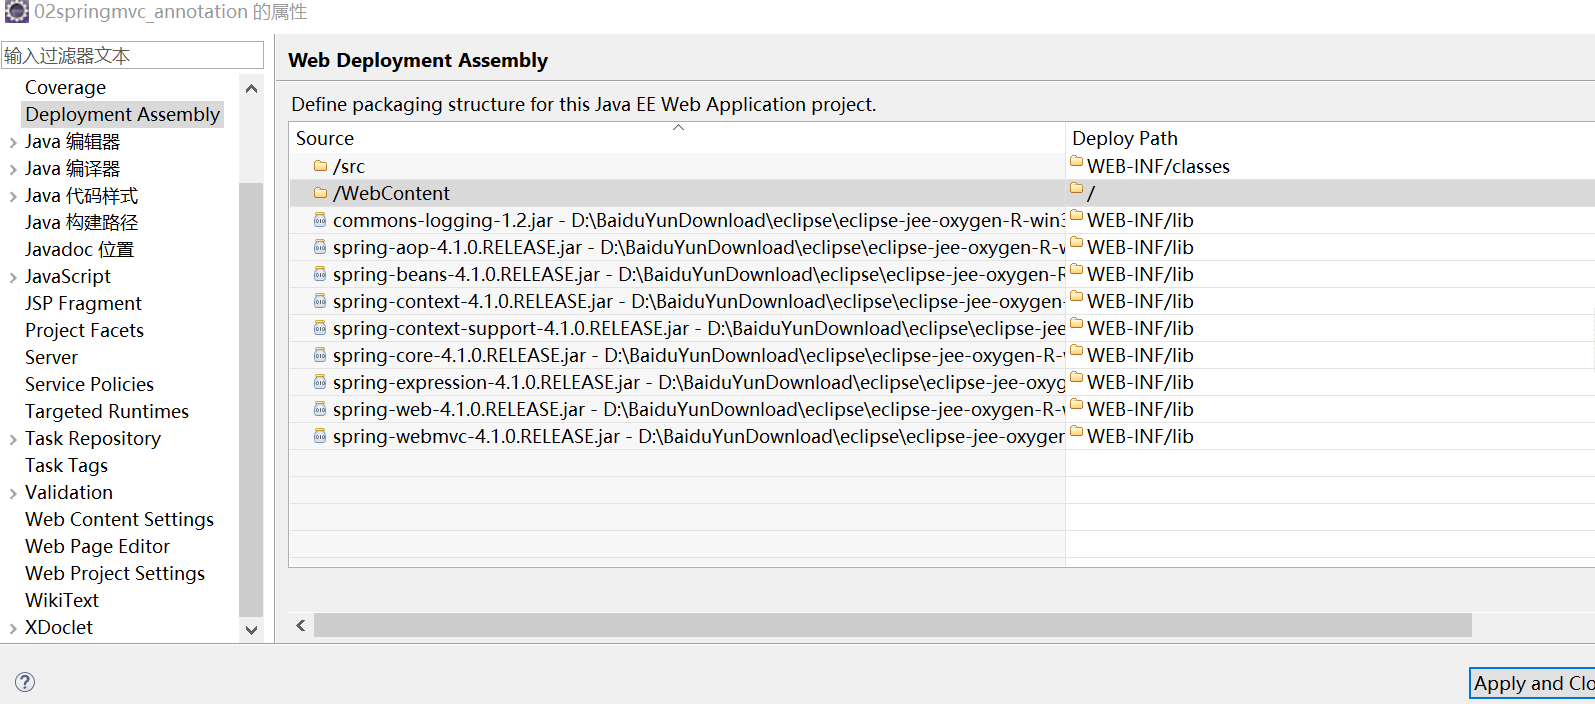Click the spring-webmvc jar file icon
This screenshot has width=1595, height=704.
point(320,436)
